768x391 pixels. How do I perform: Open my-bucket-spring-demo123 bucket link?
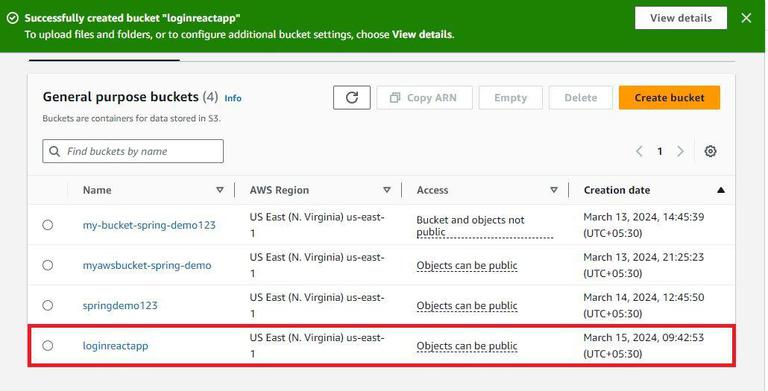(x=149, y=225)
